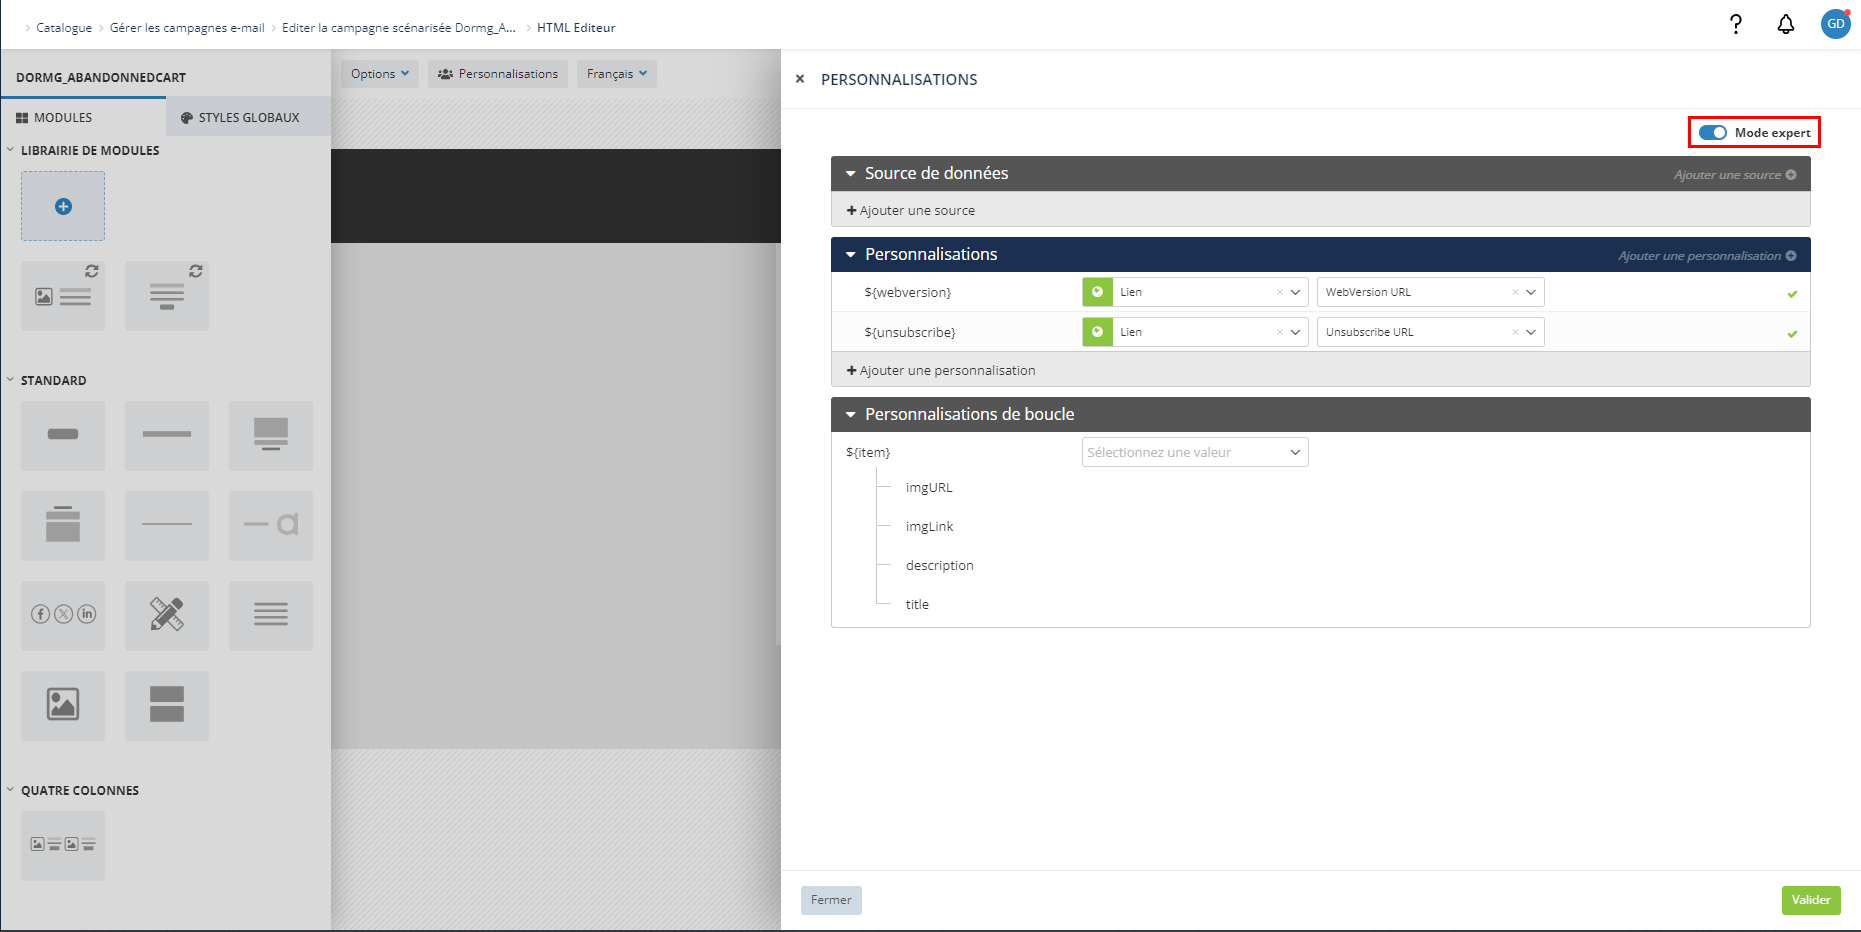Click the ${item} label
The width and height of the screenshot is (1861, 932).
(x=868, y=452)
